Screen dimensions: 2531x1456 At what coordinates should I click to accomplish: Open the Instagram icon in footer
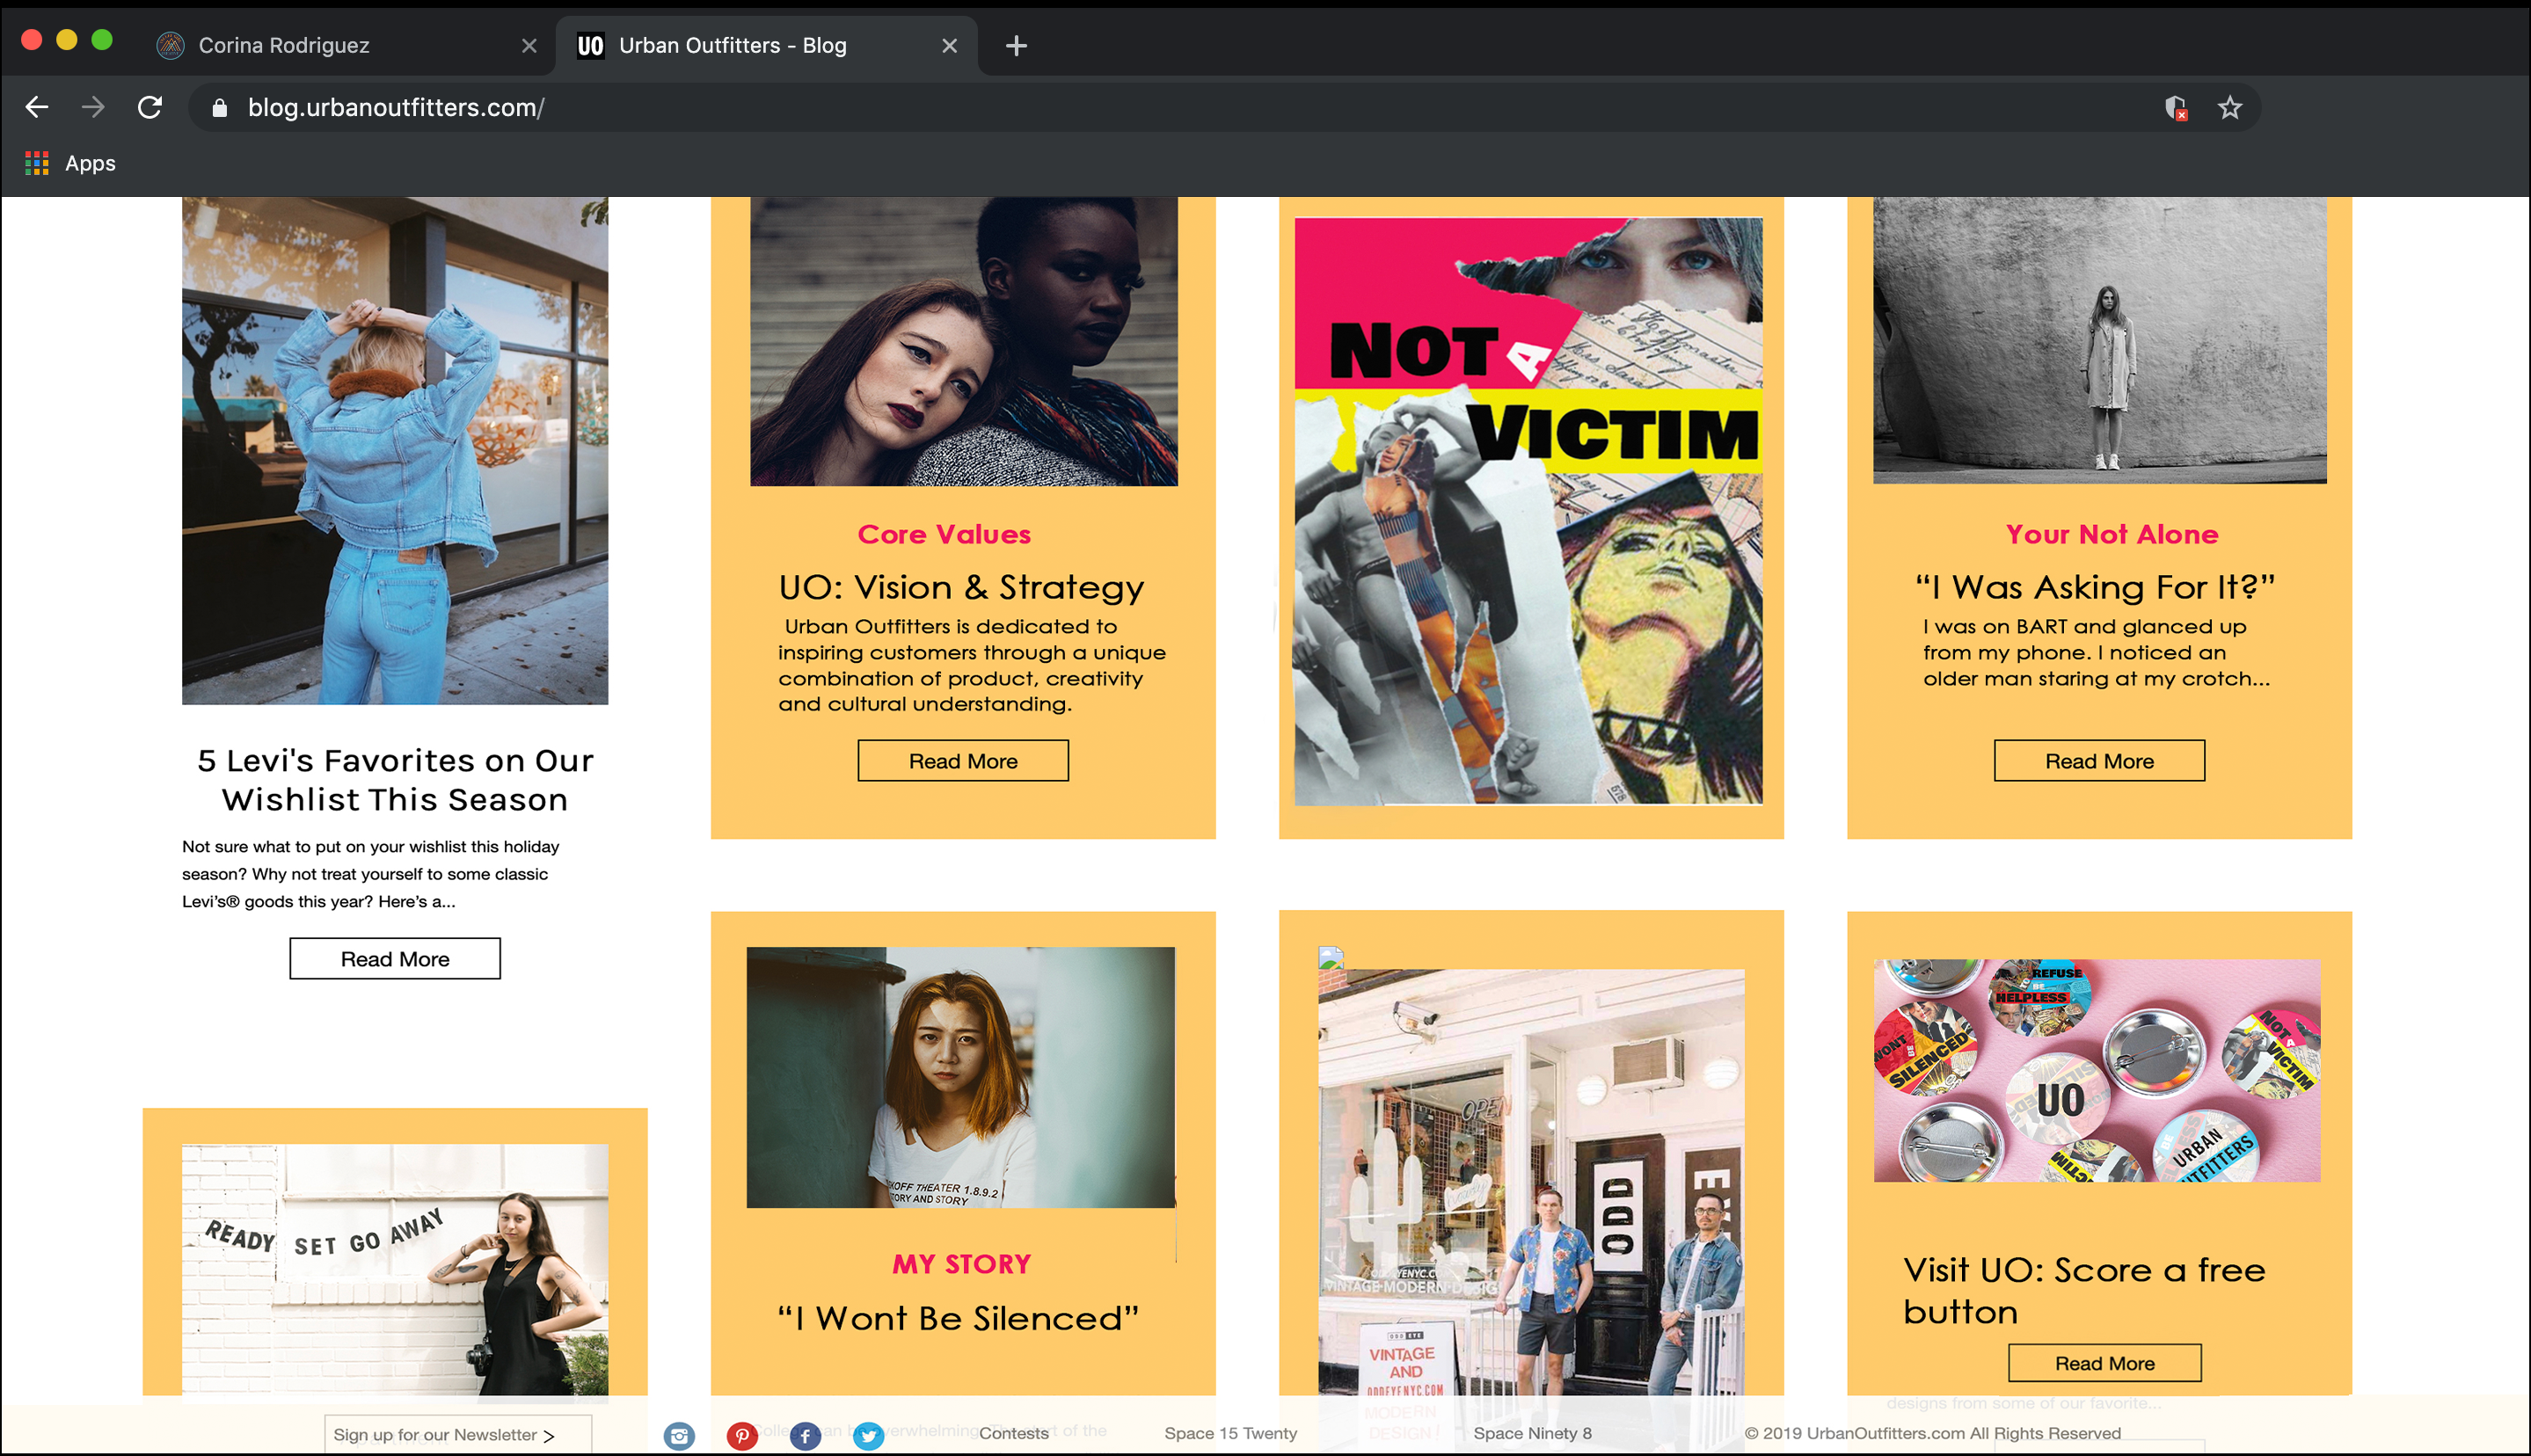pyautogui.click(x=679, y=1436)
